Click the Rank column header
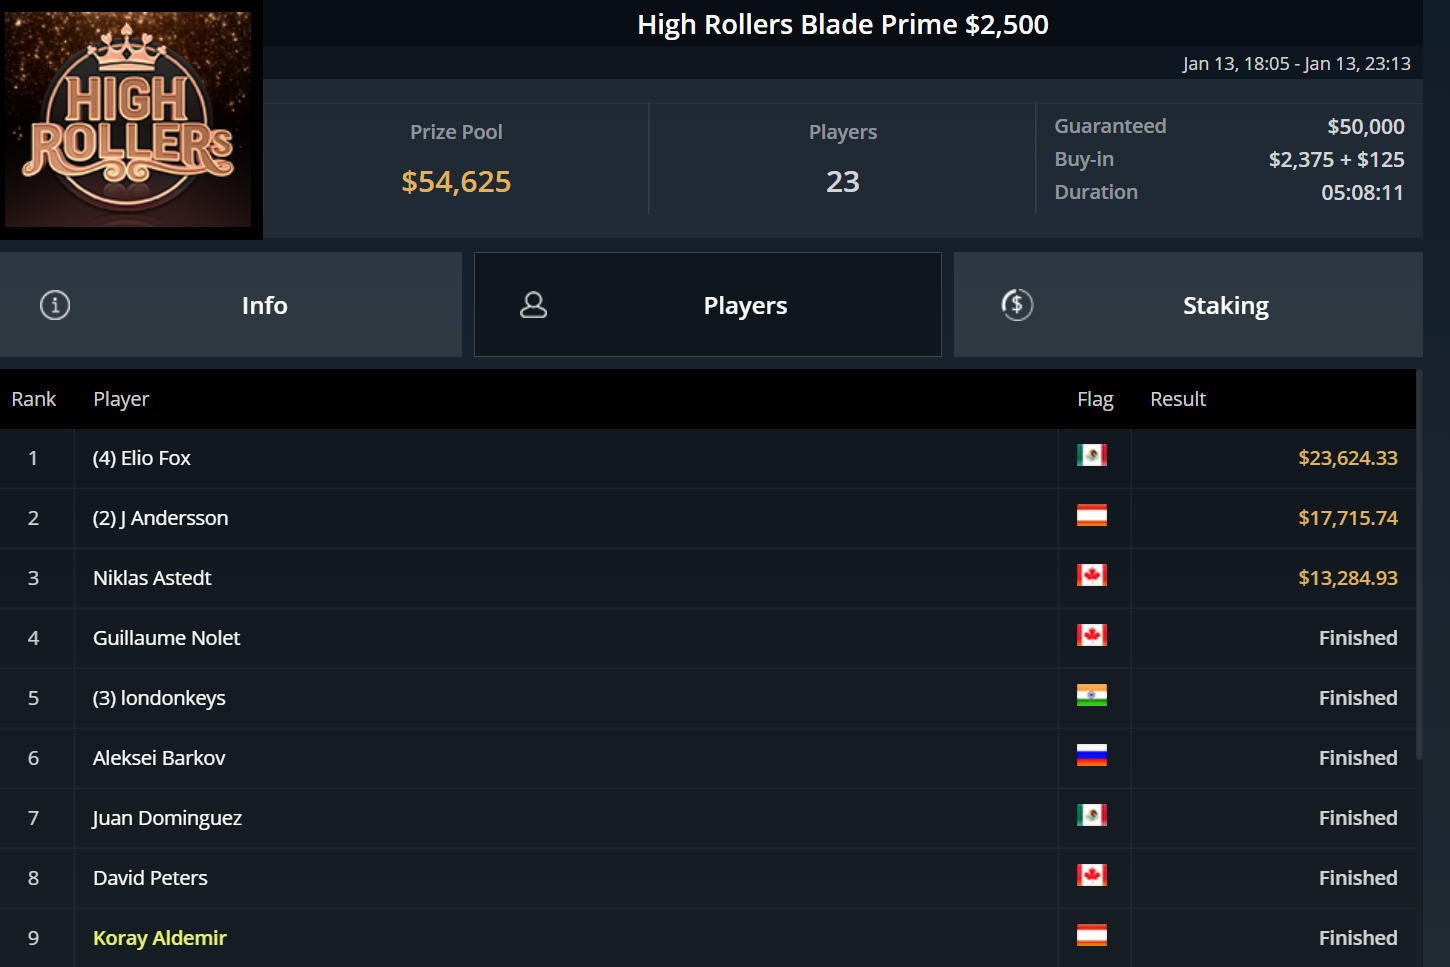 pyautogui.click(x=34, y=399)
